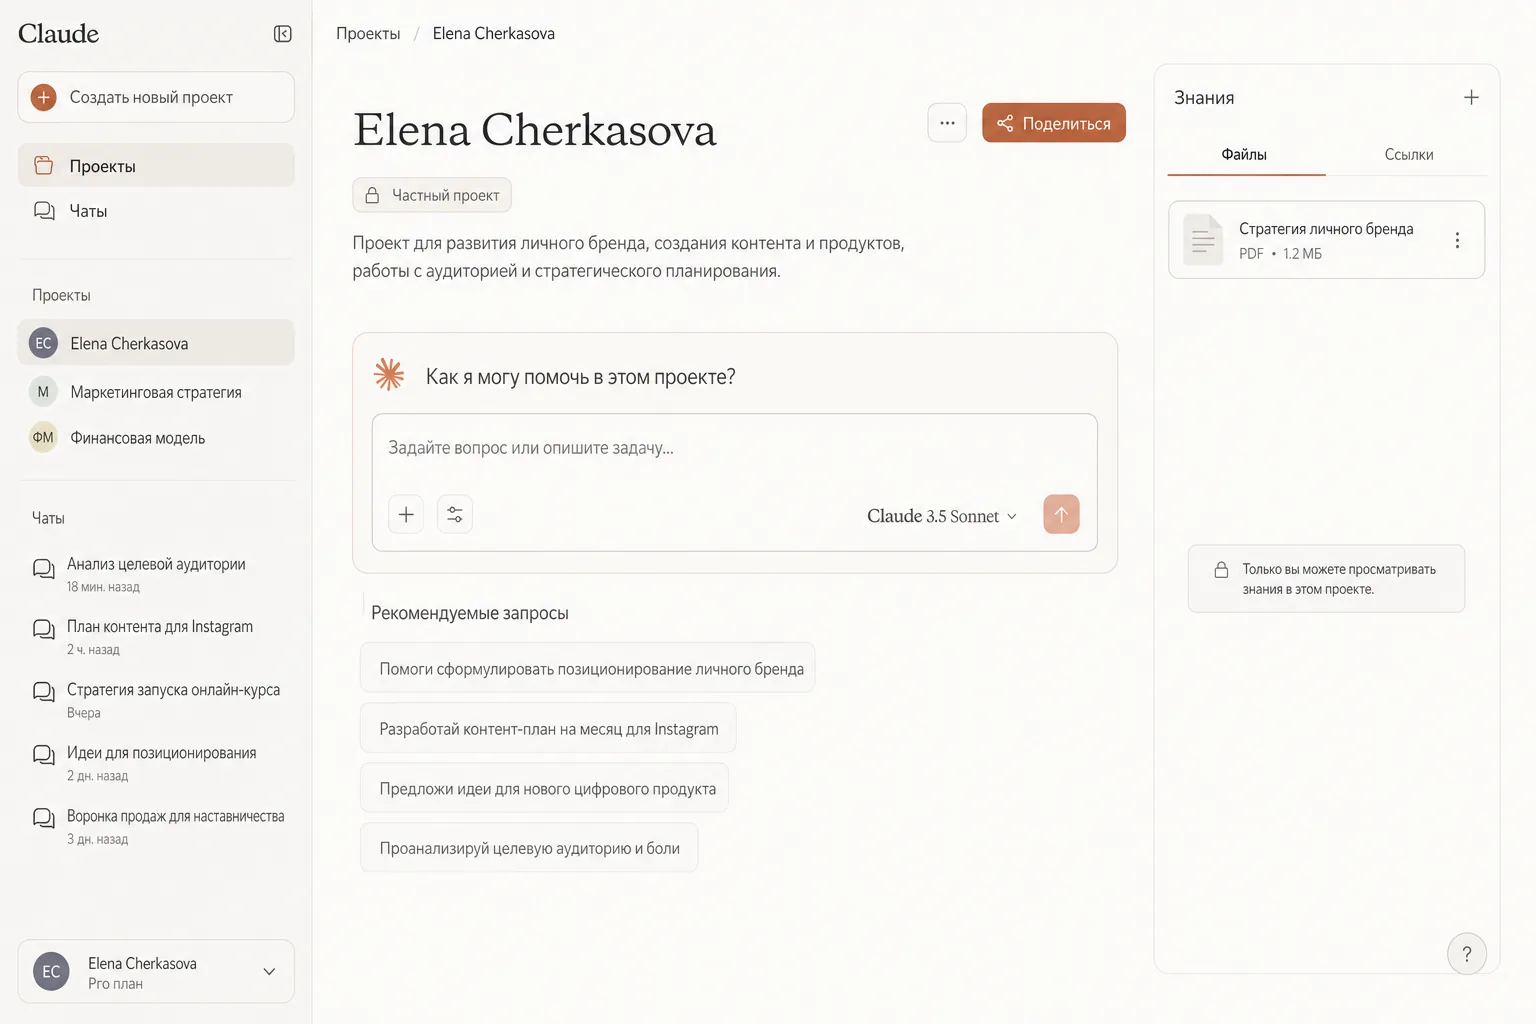Open help with the question mark button

tap(1467, 954)
